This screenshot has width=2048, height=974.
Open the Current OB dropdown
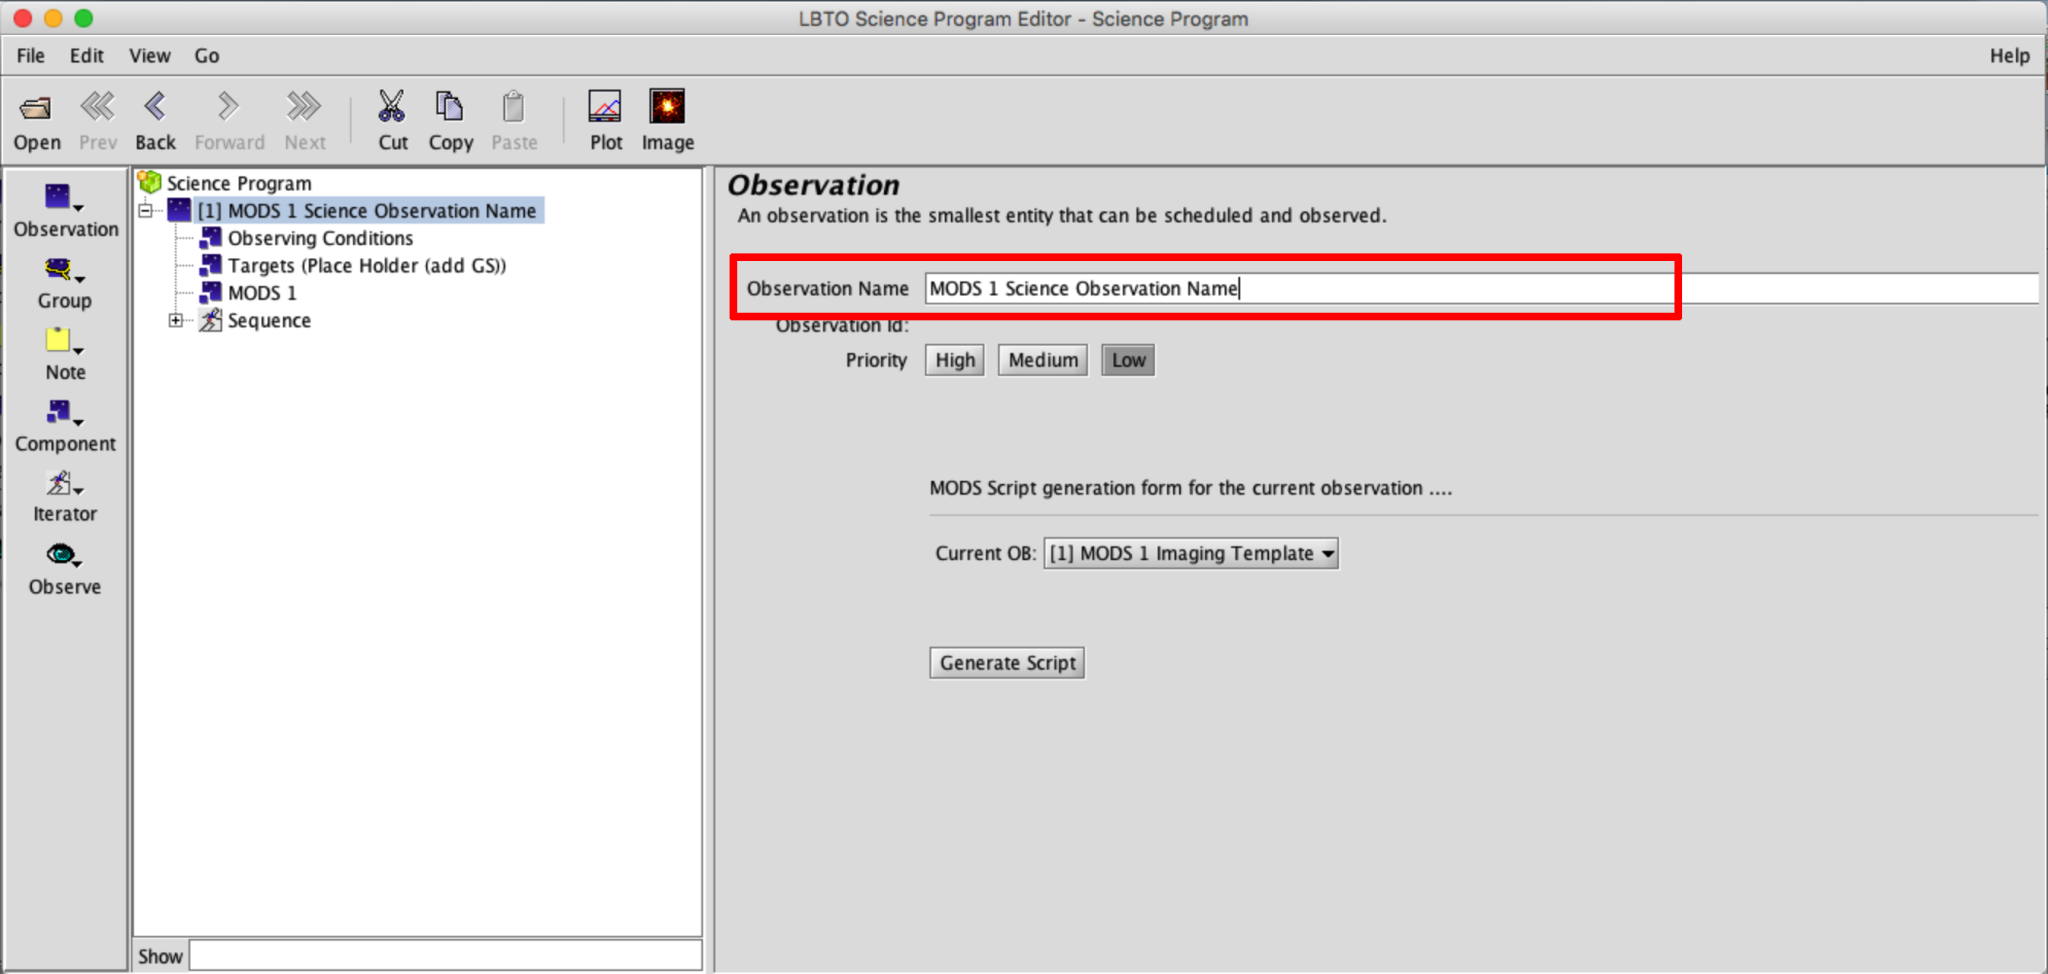(x=1191, y=553)
